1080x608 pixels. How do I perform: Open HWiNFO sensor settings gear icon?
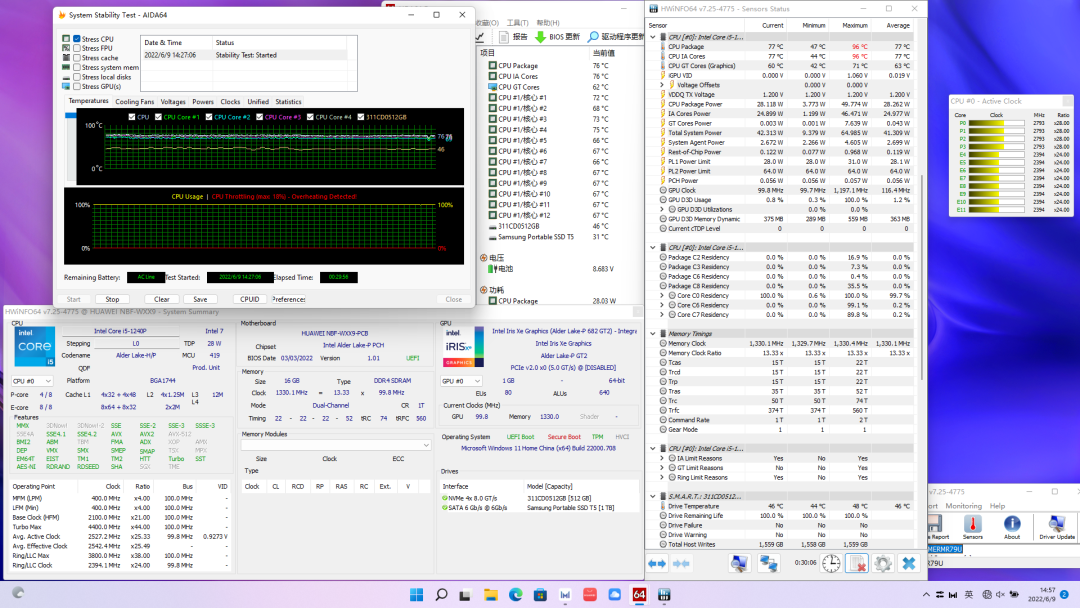point(883,564)
